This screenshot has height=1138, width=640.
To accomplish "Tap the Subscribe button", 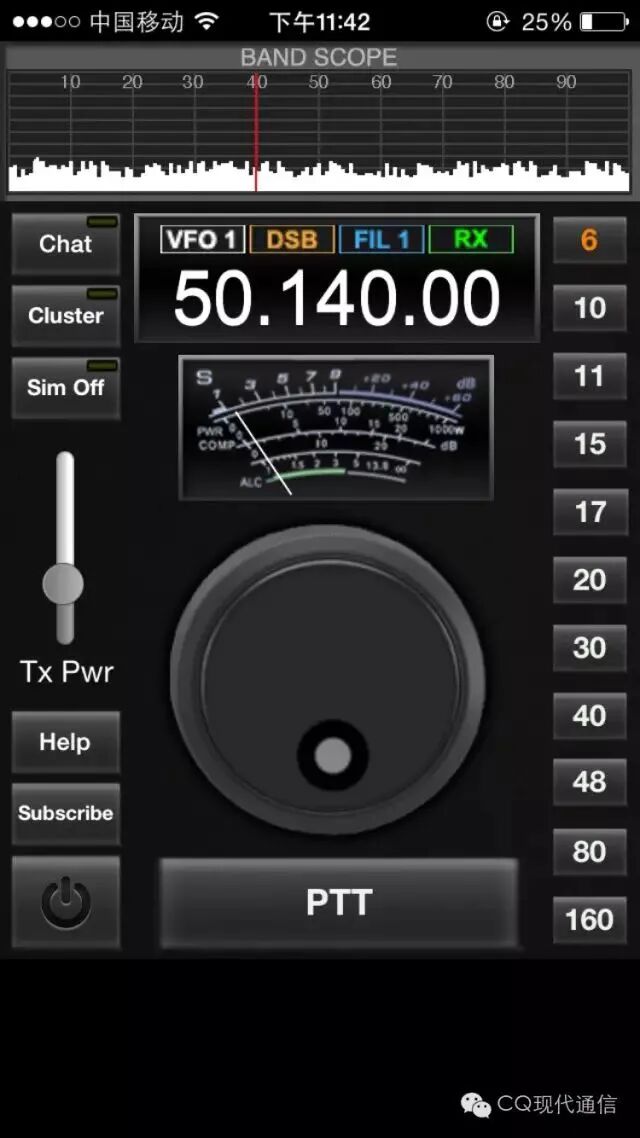I will click(66, 813).
